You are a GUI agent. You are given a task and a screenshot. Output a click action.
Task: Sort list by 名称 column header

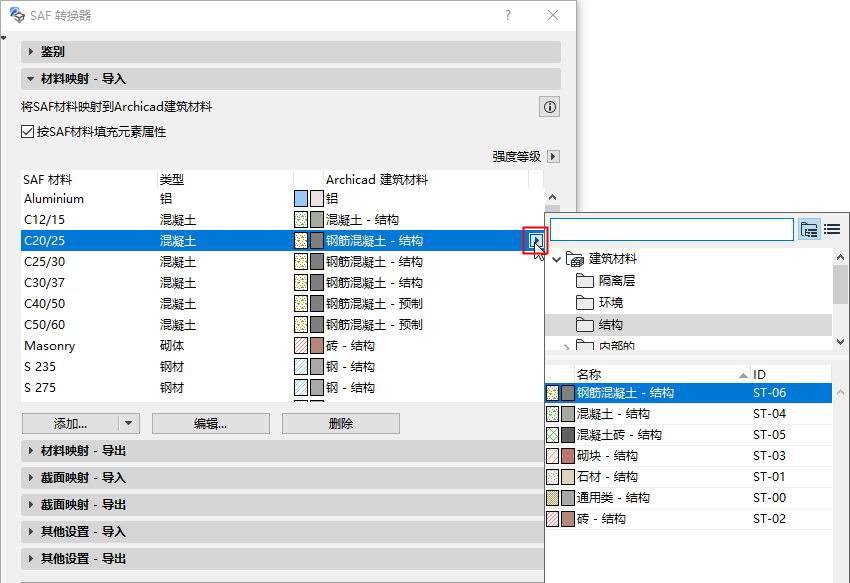tap(662, 374)
